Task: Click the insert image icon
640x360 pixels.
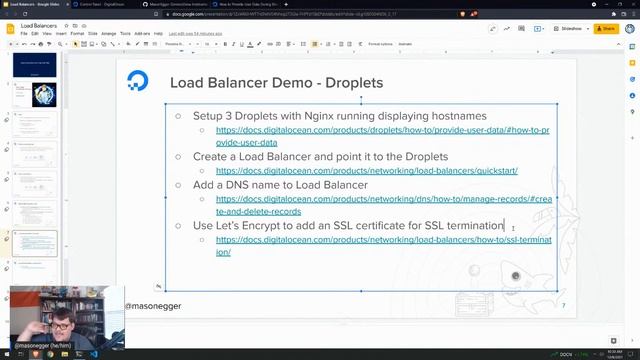Action: click(92, 44)
